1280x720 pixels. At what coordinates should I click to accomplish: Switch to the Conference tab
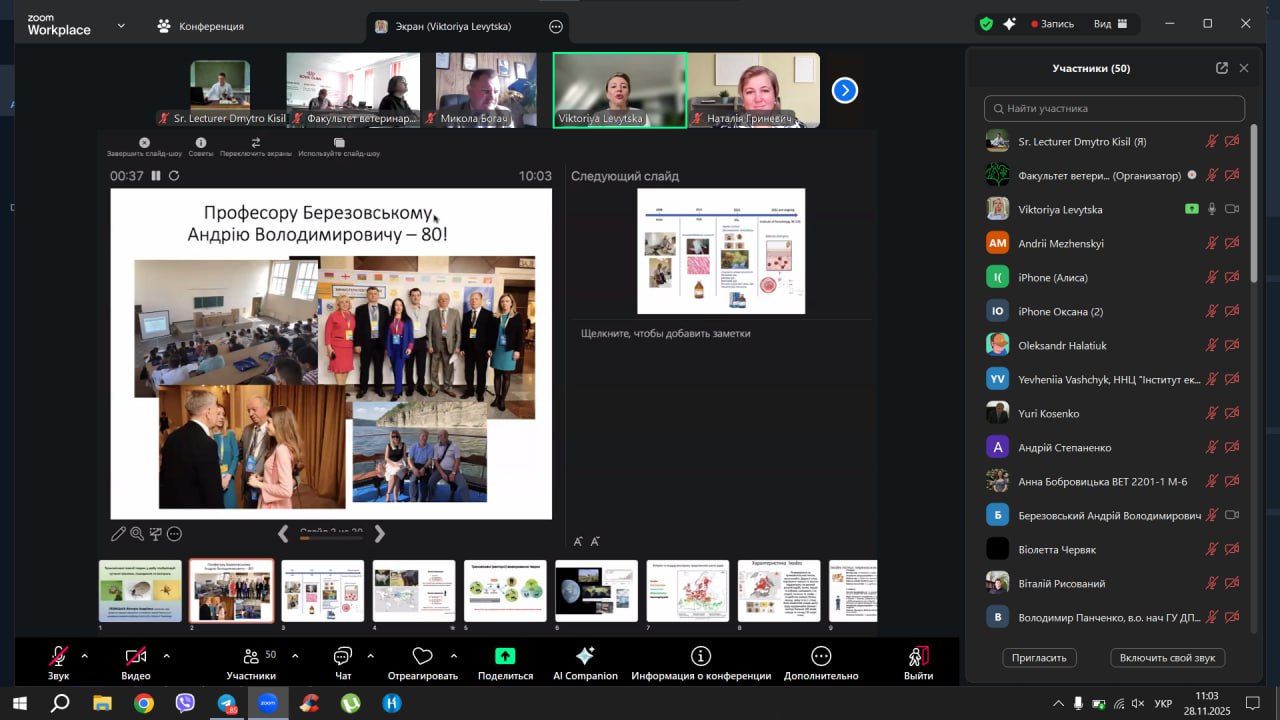[x=201, y=26]
